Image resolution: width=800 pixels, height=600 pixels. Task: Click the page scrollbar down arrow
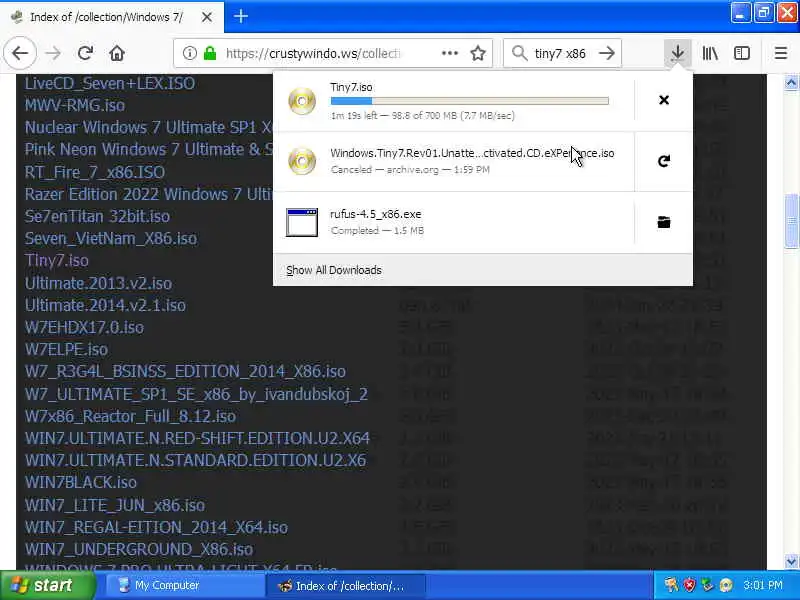click(x=791, y=562)
